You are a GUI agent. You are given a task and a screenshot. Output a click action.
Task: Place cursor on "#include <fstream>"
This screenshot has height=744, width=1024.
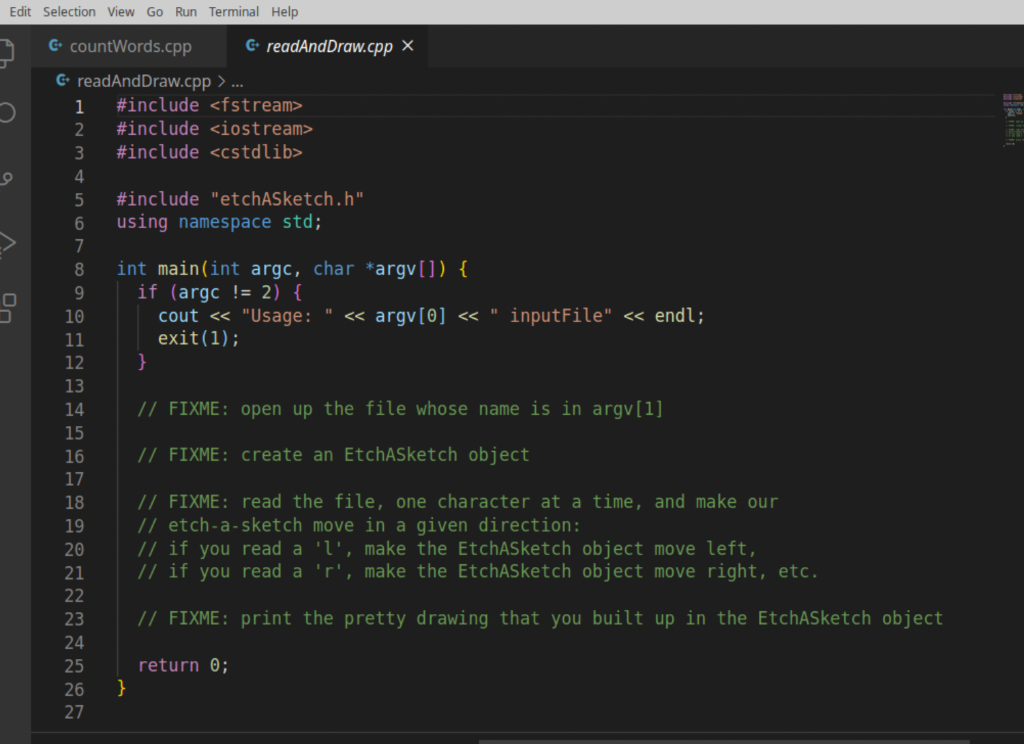210,105
